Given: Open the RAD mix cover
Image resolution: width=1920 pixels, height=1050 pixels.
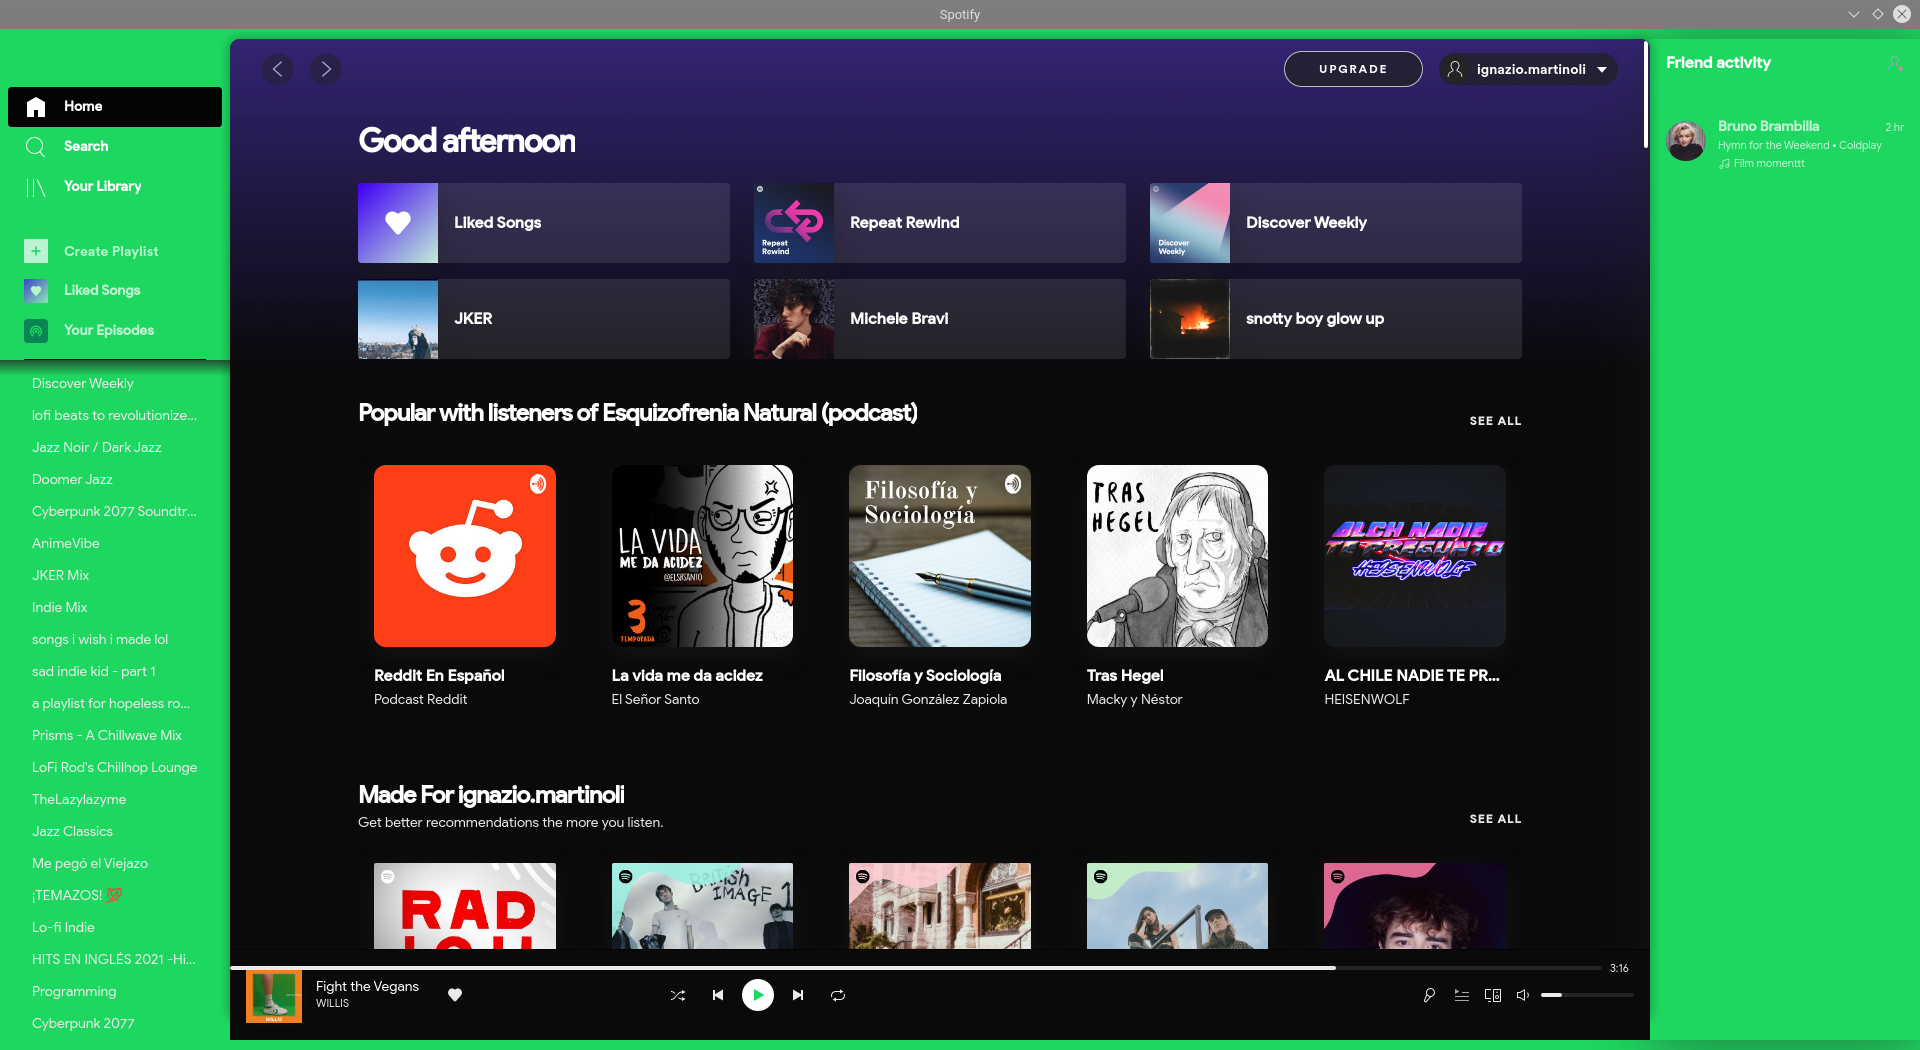Looking at the screenshot, I should 465,906.
